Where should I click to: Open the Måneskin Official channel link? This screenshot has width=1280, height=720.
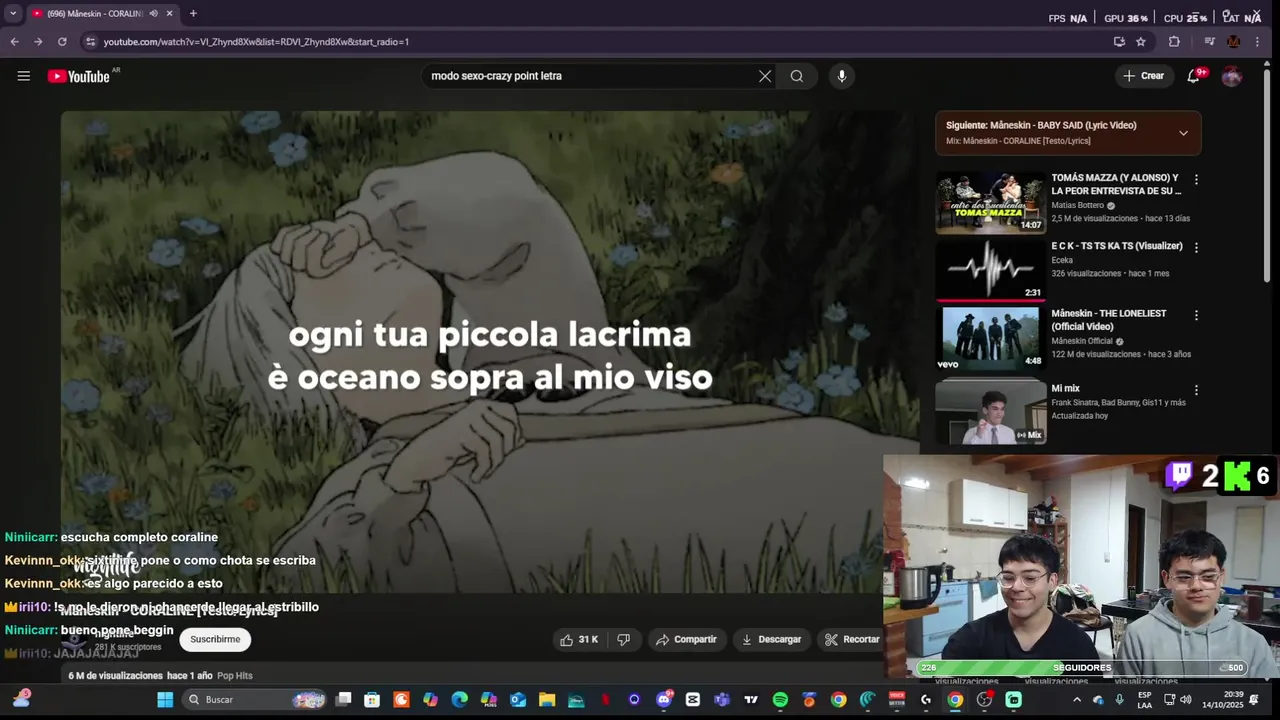point(1082,341)
